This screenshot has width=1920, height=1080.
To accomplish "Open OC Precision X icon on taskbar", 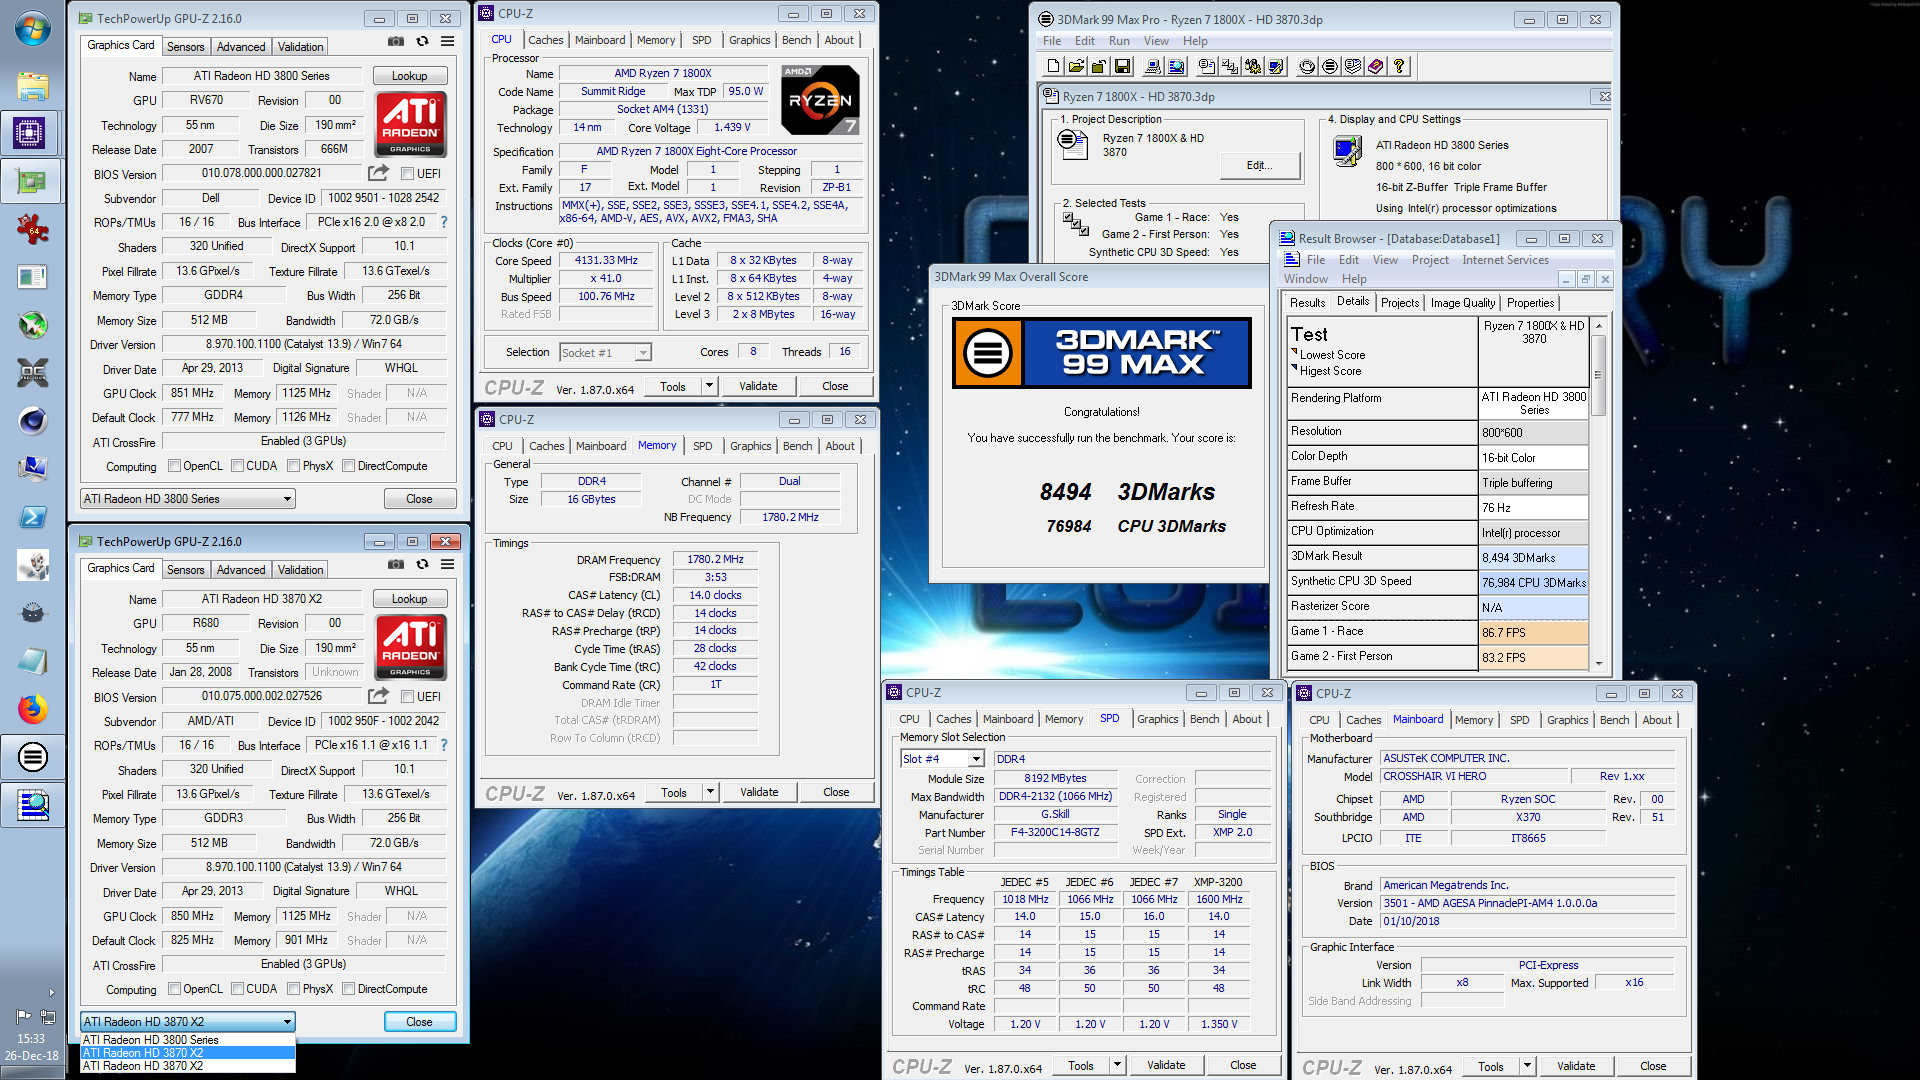I will coord(32,373).
